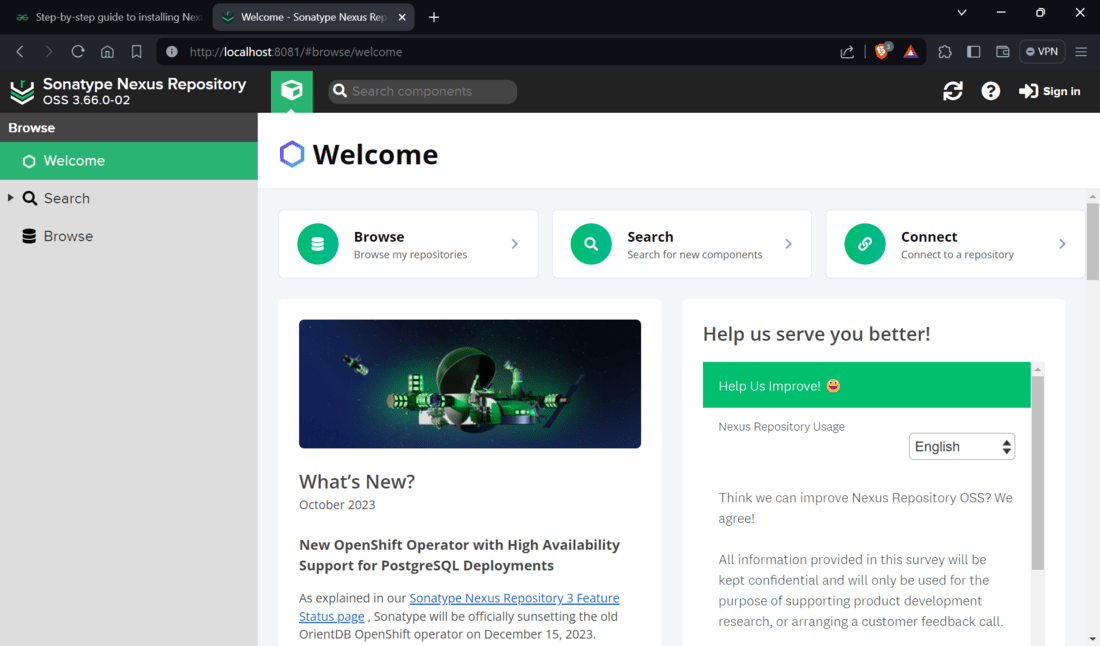Open the Brave Wallet icon

(x=1002, y=51)
